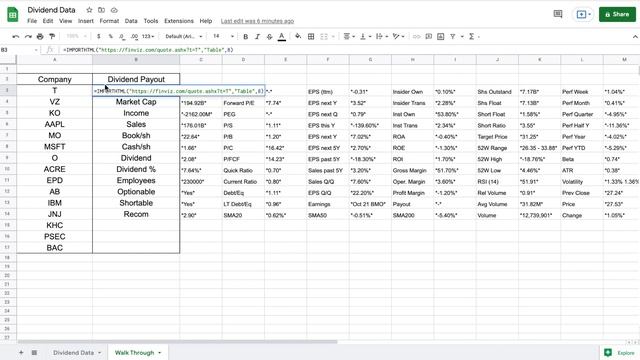Decrease decimal places
Image resolution: width=640 pixels, height=360 pixels.
coord(122,37)
